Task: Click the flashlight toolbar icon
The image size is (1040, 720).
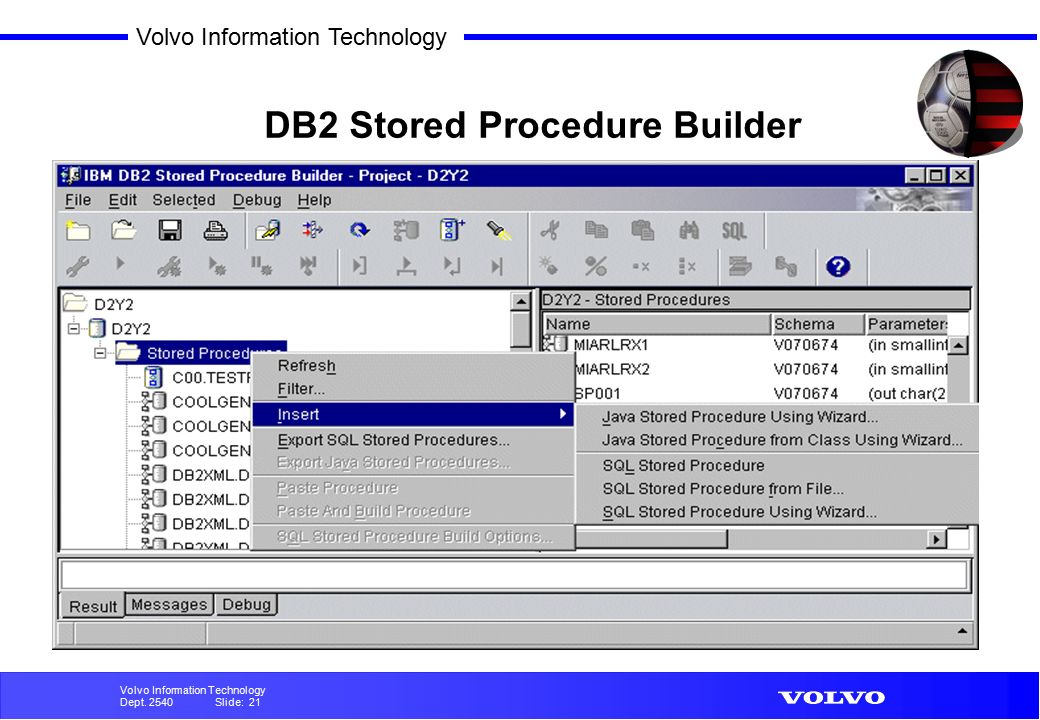Action: tap(499, 231)
